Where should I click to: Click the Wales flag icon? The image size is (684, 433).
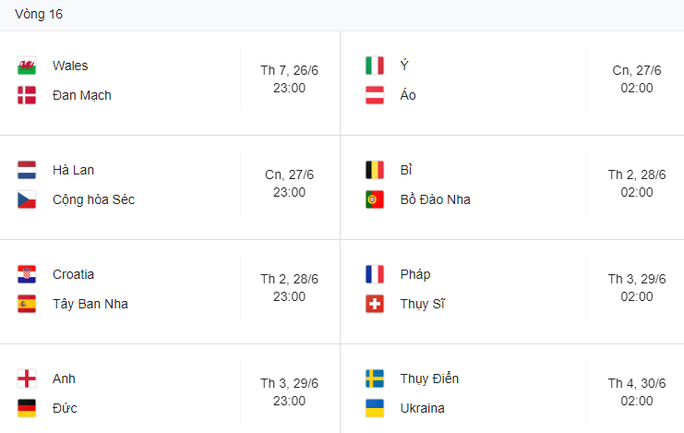pyautogui.click(x=27, y=66)
